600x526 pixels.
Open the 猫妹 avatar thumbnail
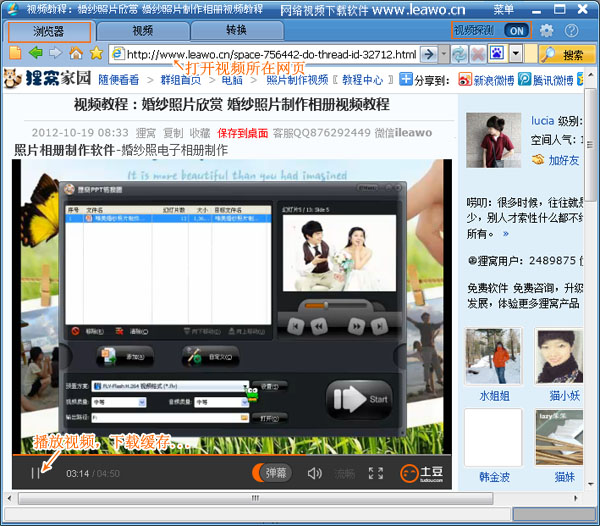(x=560, y=437)
